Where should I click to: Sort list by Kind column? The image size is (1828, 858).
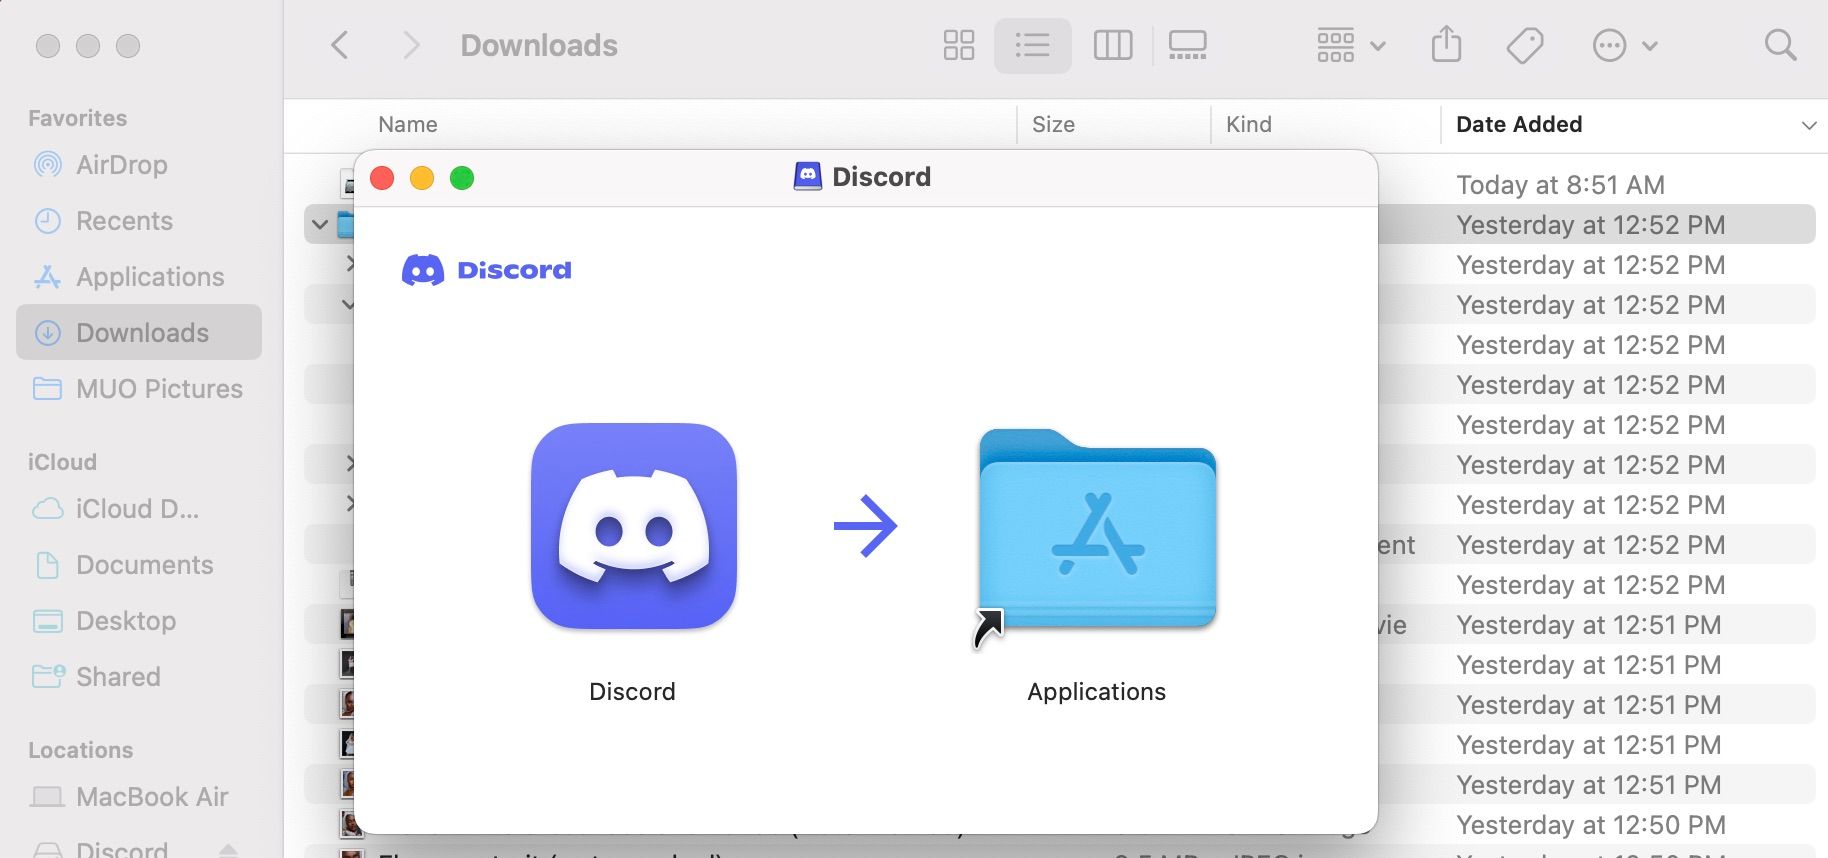pos(1249,125)
